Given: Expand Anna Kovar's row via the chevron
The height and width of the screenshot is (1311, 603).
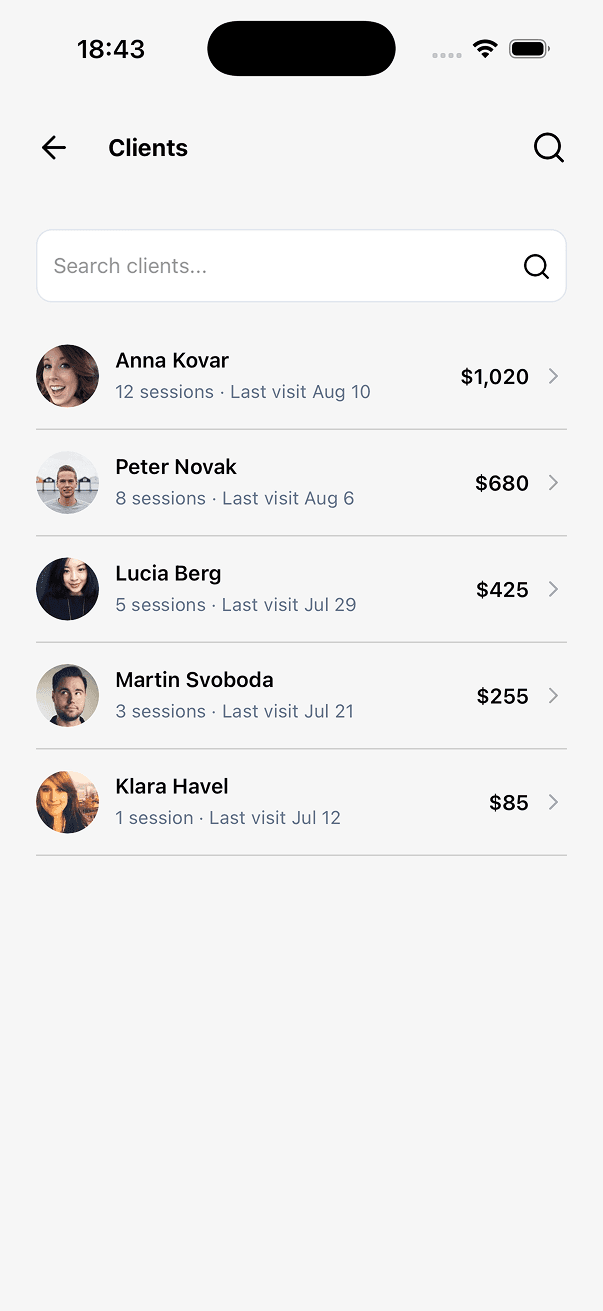Looking at the screenshot, I should click(x=554, y=376).
